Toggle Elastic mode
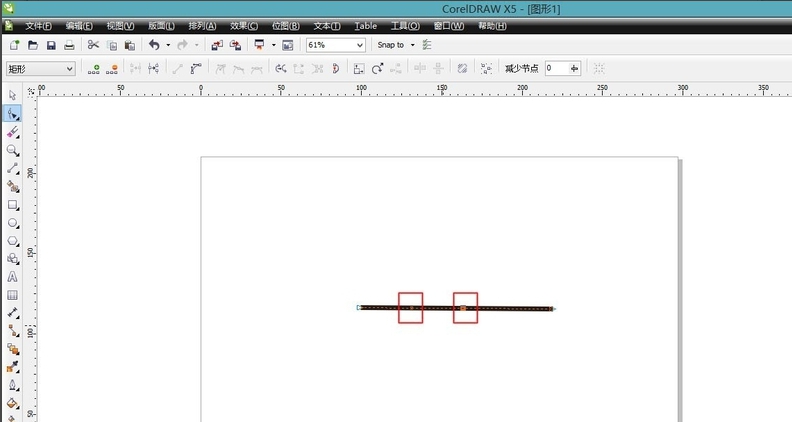The image size is (792, 422). pos(462,69)
